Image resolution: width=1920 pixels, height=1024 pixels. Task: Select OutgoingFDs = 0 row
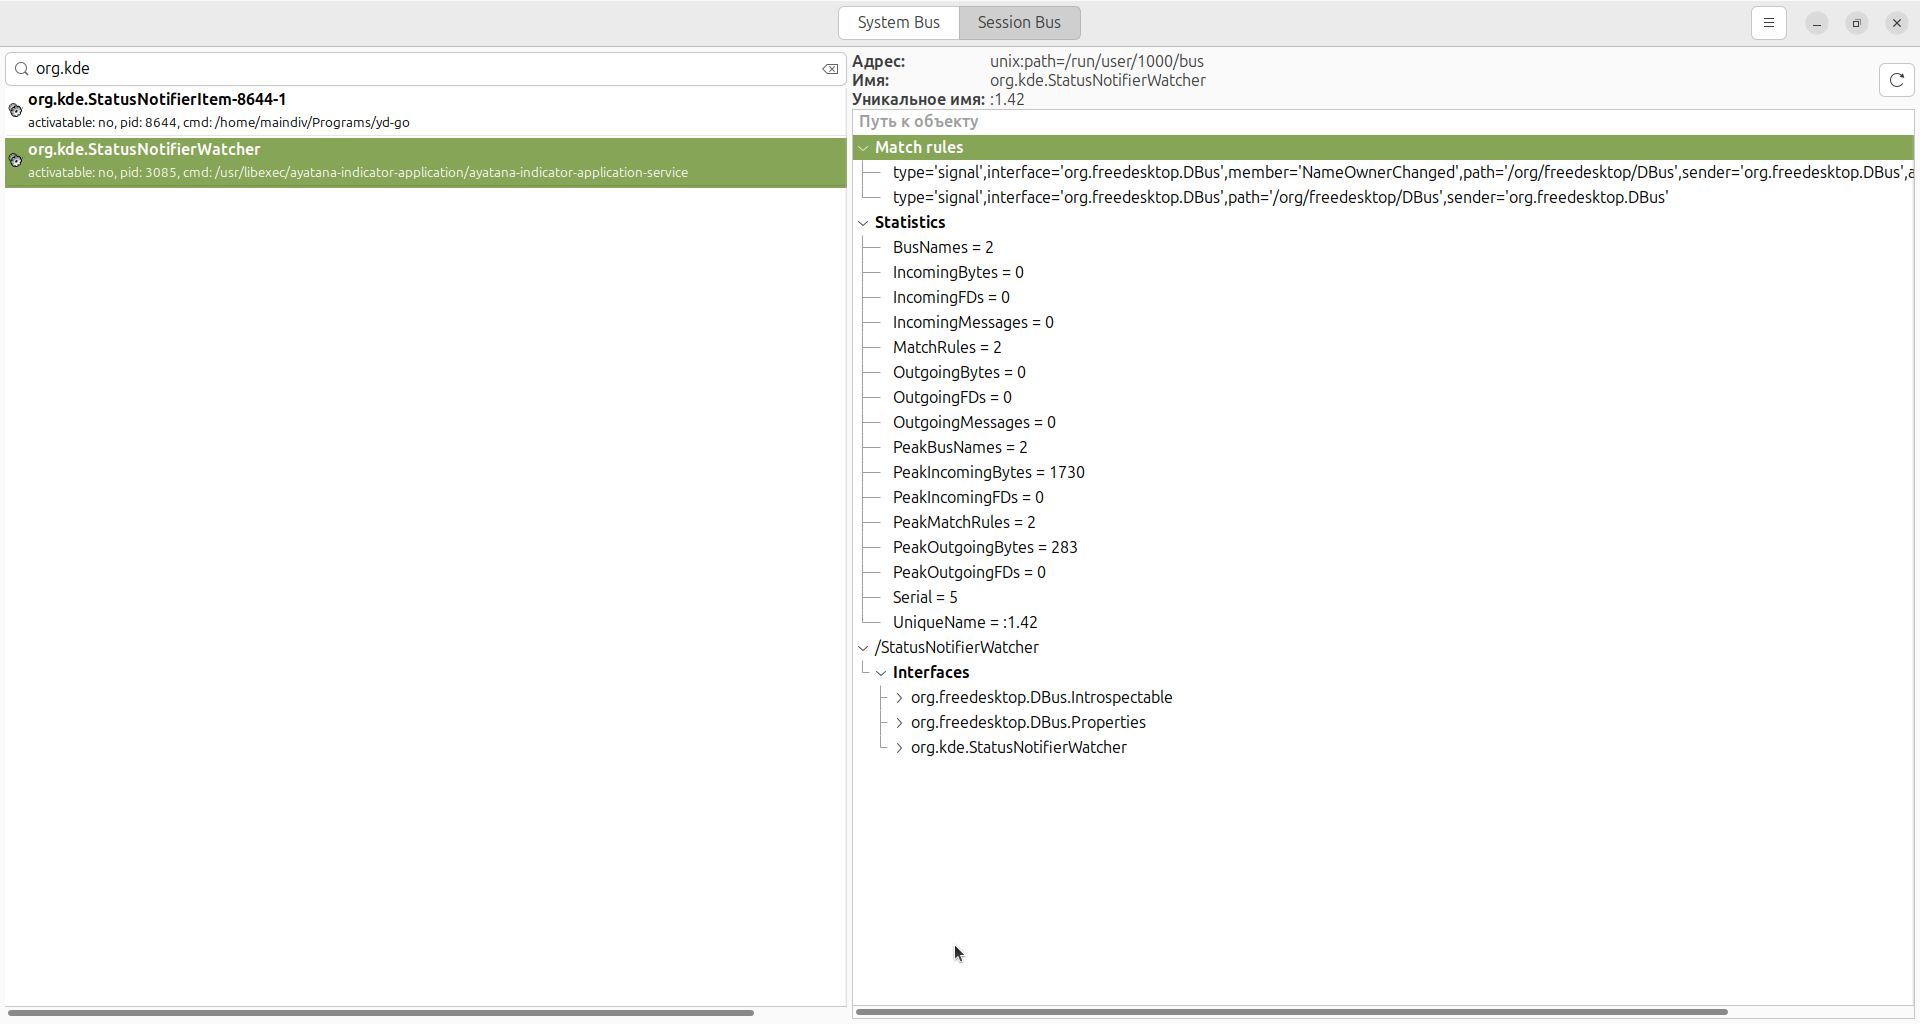(x=1383, y=398)
